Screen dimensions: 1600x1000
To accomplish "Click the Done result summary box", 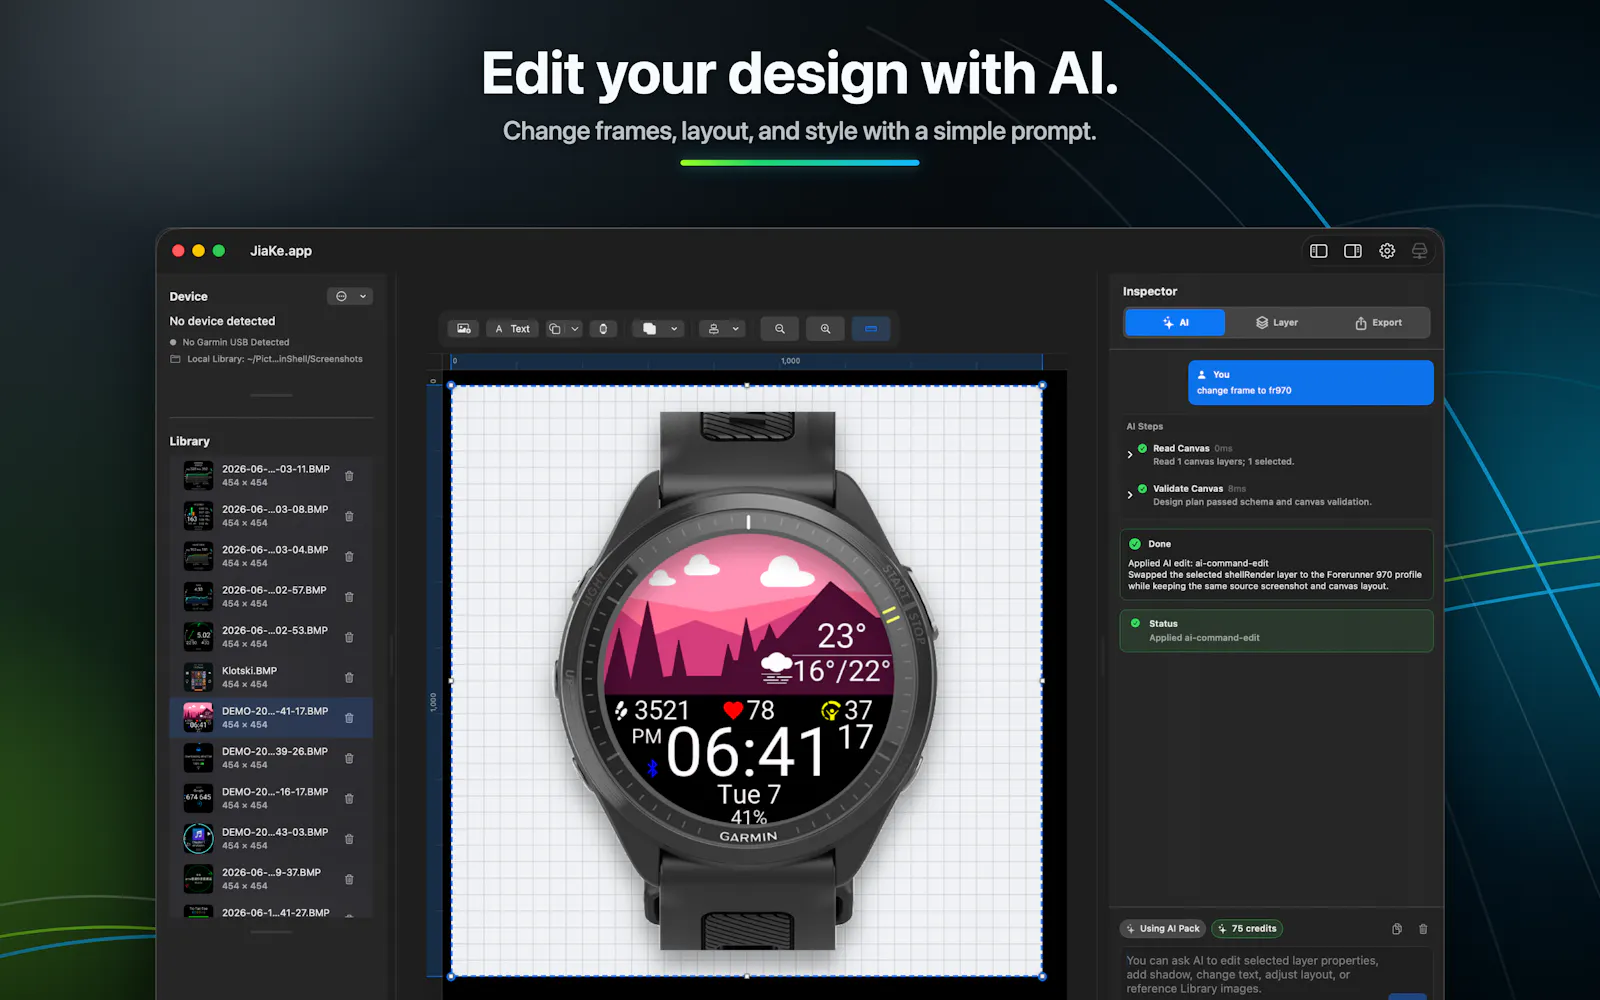I will pos(1276,565).
